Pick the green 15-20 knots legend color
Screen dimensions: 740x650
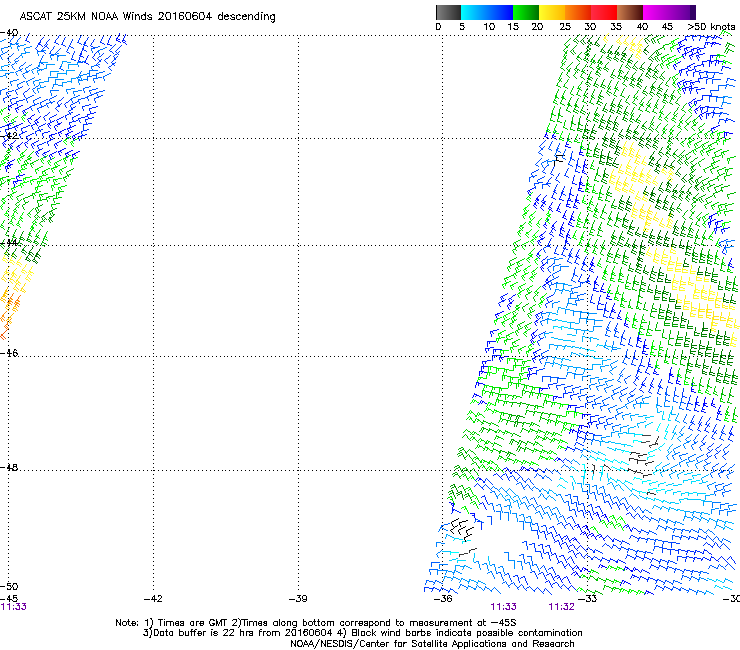526,12
